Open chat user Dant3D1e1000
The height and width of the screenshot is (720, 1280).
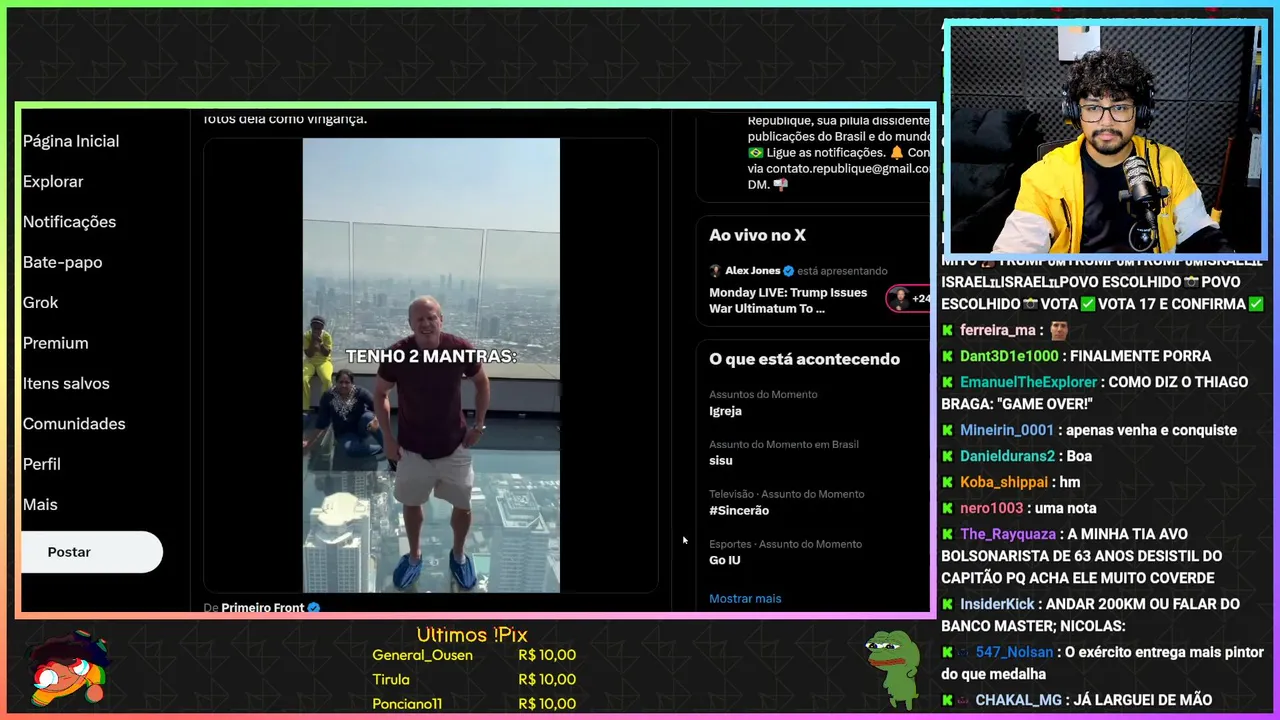tap(1009, 356)
